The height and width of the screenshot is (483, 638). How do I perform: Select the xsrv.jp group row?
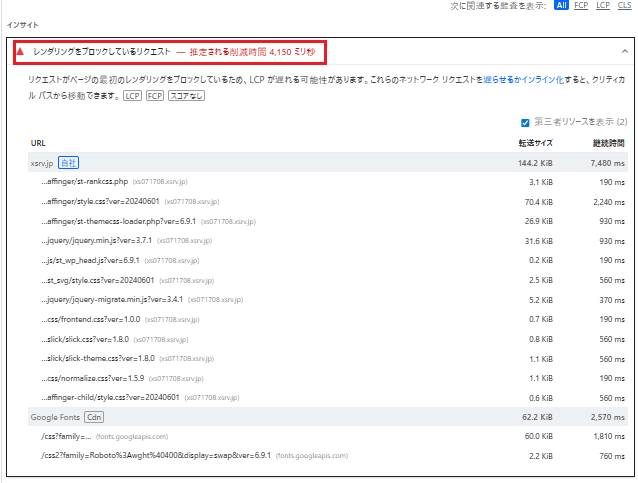pyautogui.click(x=300, y=162)
